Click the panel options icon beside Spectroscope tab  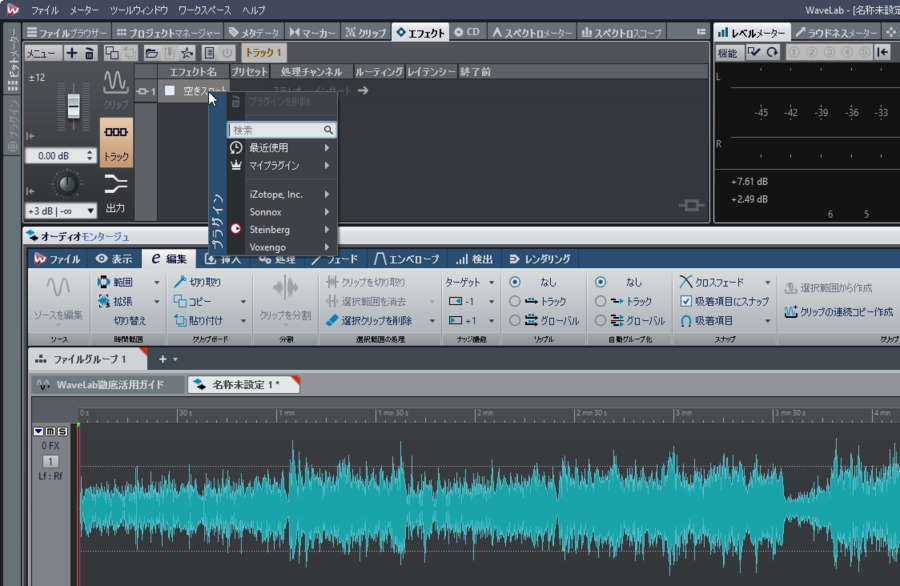click(x=701, y=32)
